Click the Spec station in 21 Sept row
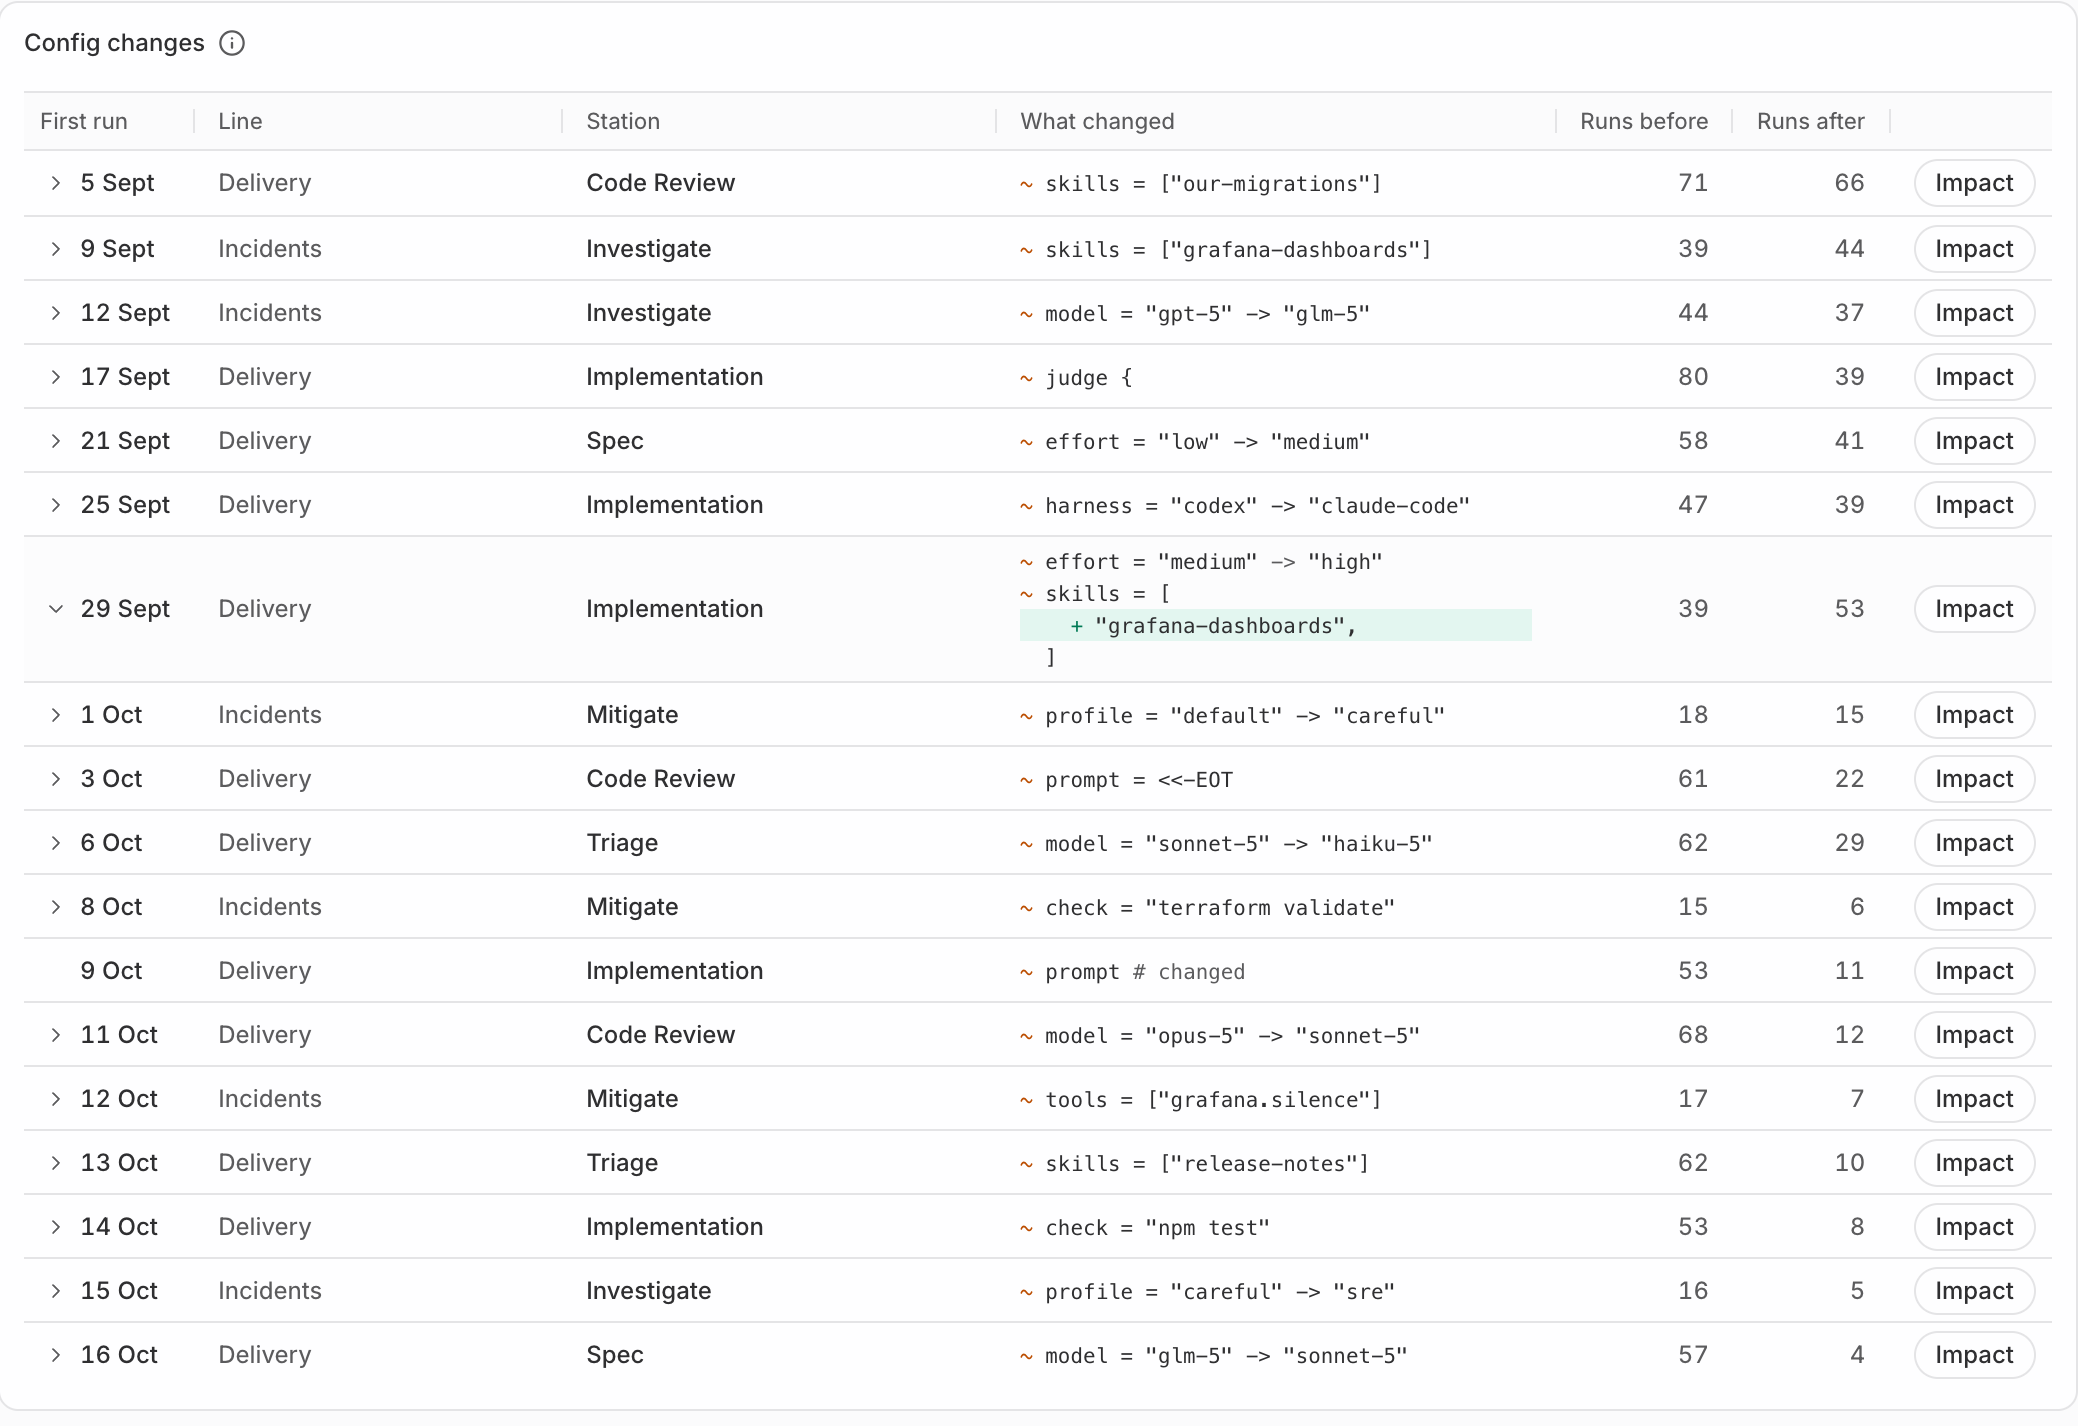The image size is (2078, 1426). point(615,441)
